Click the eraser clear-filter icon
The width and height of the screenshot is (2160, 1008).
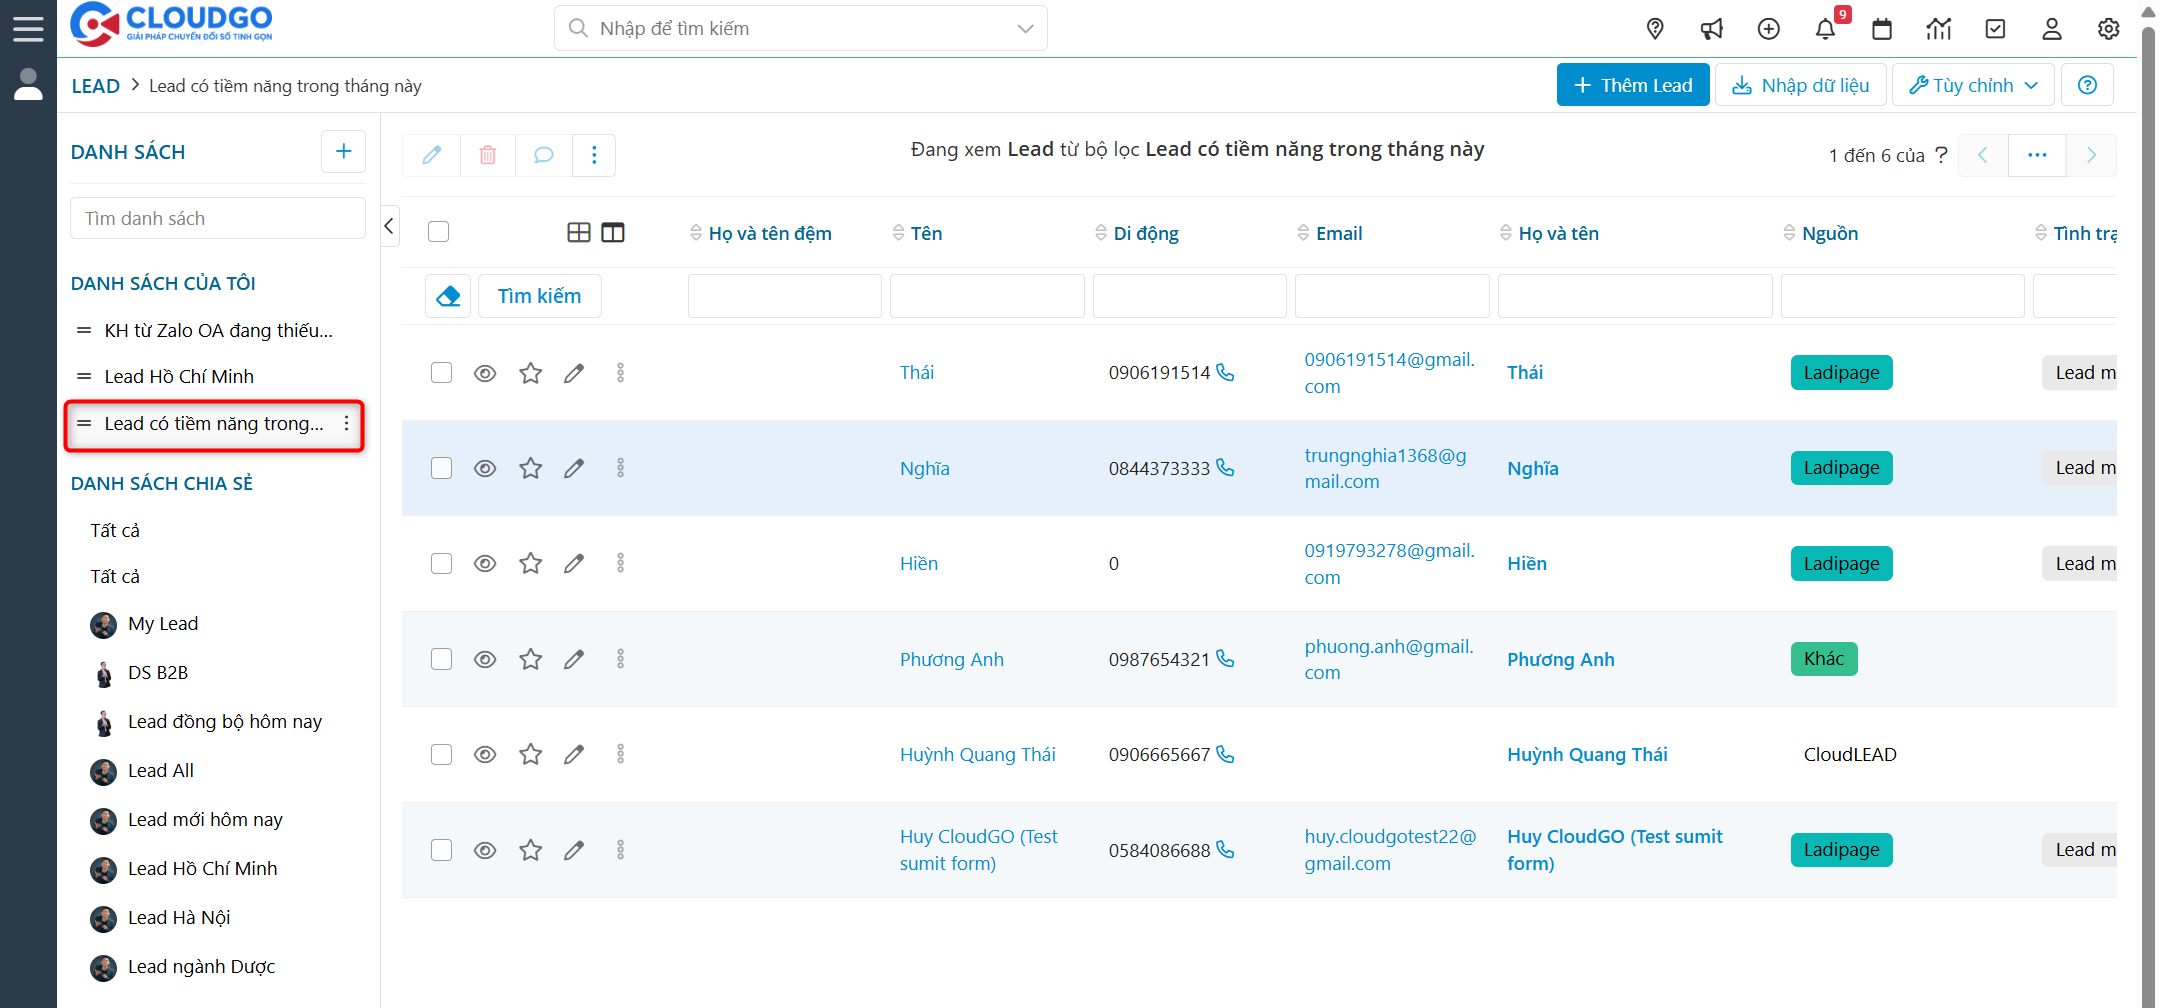click(x=448, y=296)
